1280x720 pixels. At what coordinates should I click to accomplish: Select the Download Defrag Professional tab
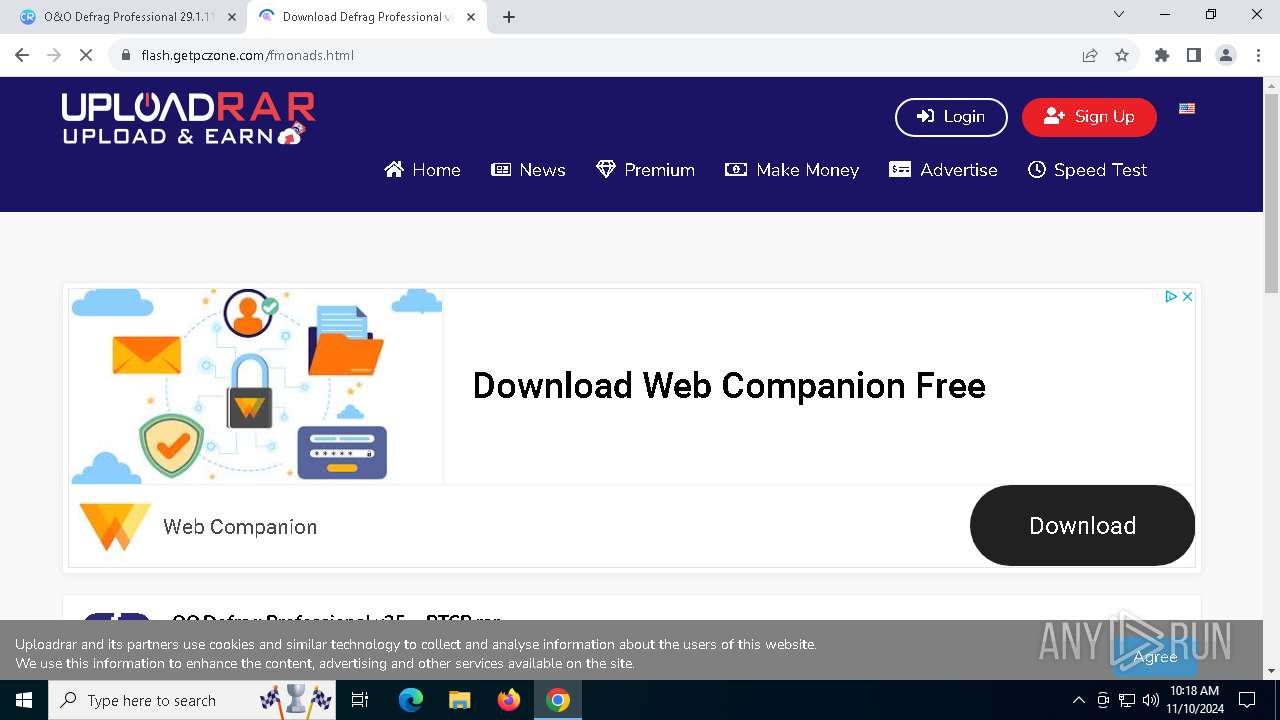coord(367,17)
